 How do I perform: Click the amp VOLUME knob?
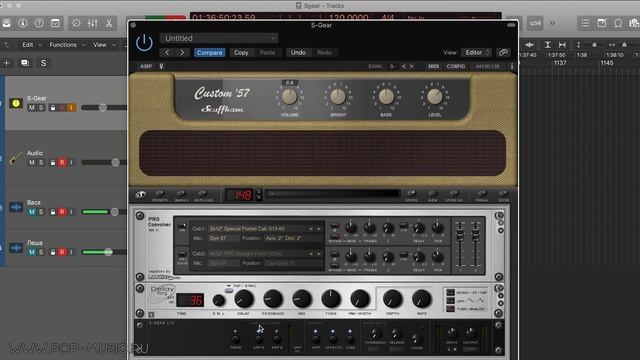(289, 97)
